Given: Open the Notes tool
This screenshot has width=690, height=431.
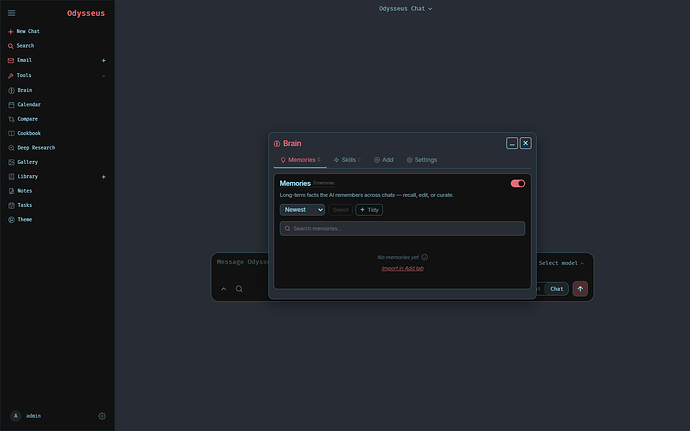Looking at the screenshot, I should click(25, 191).
